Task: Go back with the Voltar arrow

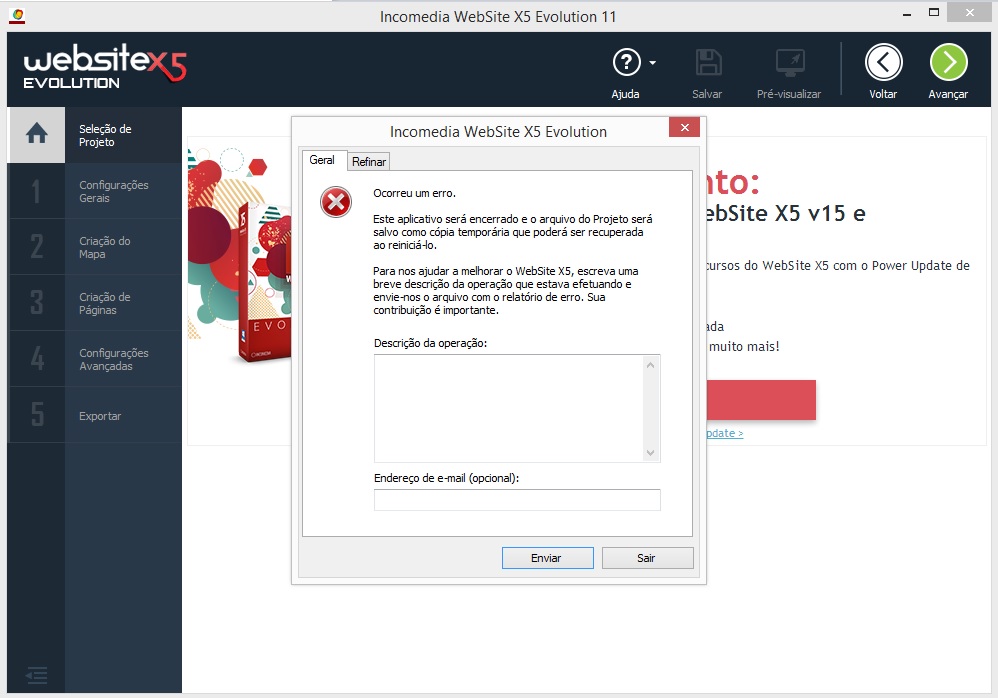Action: [883, 62]
